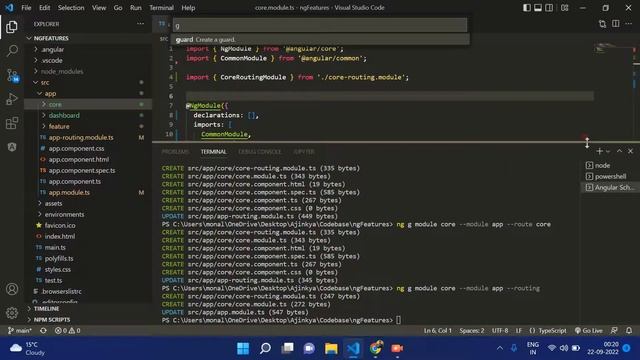This screenshot has width=640, height=360.
Task: Open the Explorer view in activity bar
Action: pyautogui.click(x=12, y=27)
